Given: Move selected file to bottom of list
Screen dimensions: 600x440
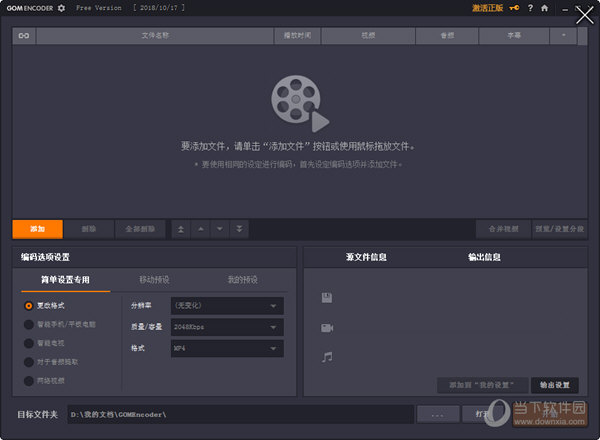Looking at the screenshot, I should pyautogui.click(x=239, y=229).
